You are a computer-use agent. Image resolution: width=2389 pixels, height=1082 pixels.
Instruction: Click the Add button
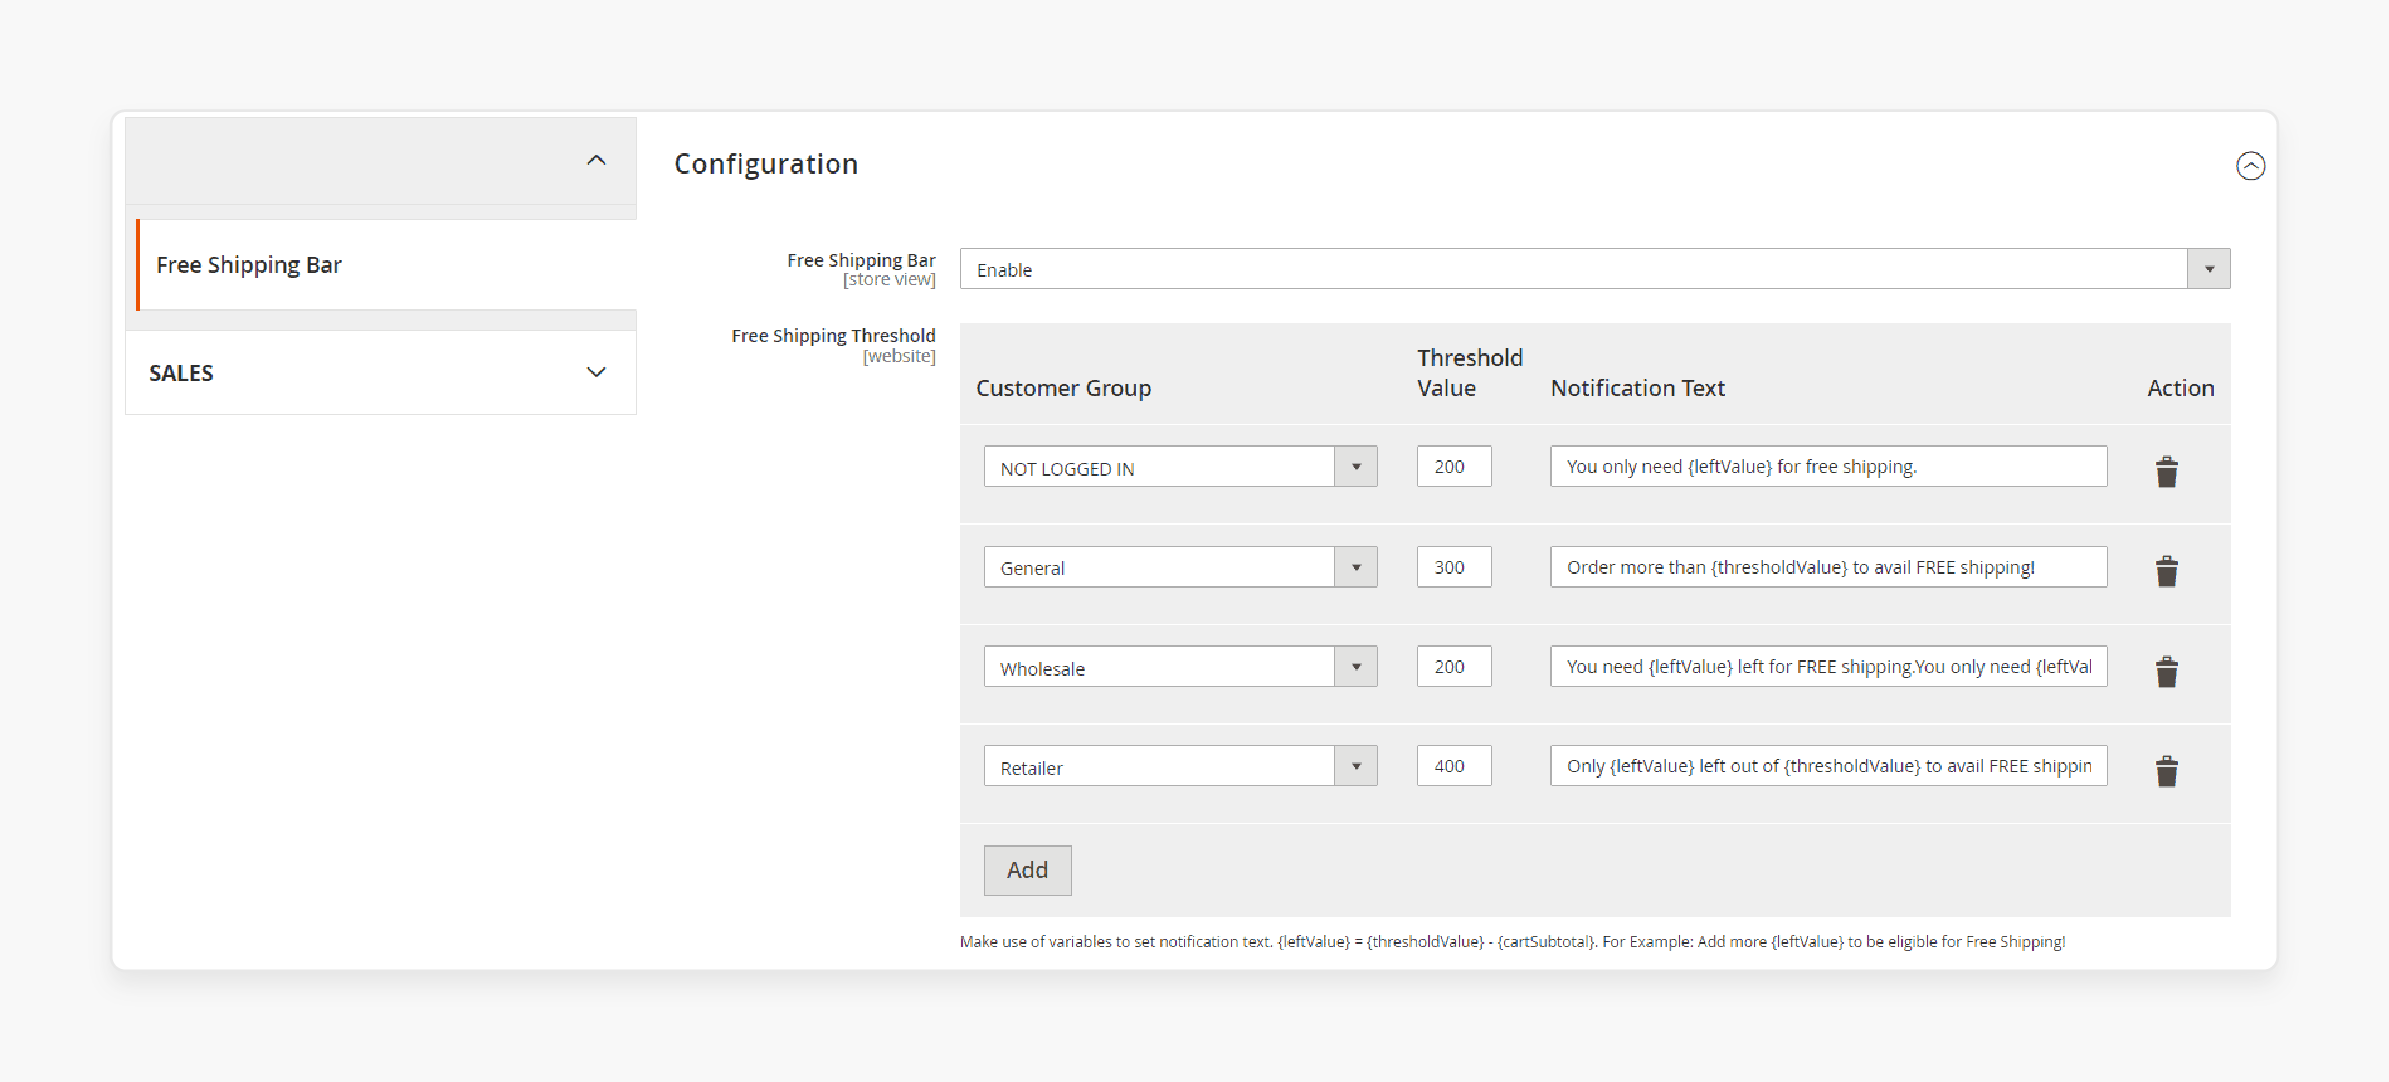pyautogui.click(x=1027, y=870)
